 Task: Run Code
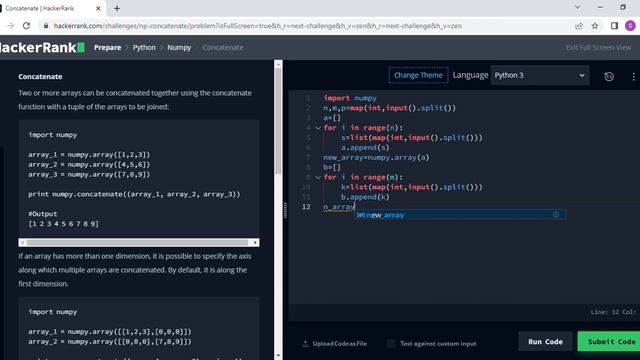tap(545, 342)
